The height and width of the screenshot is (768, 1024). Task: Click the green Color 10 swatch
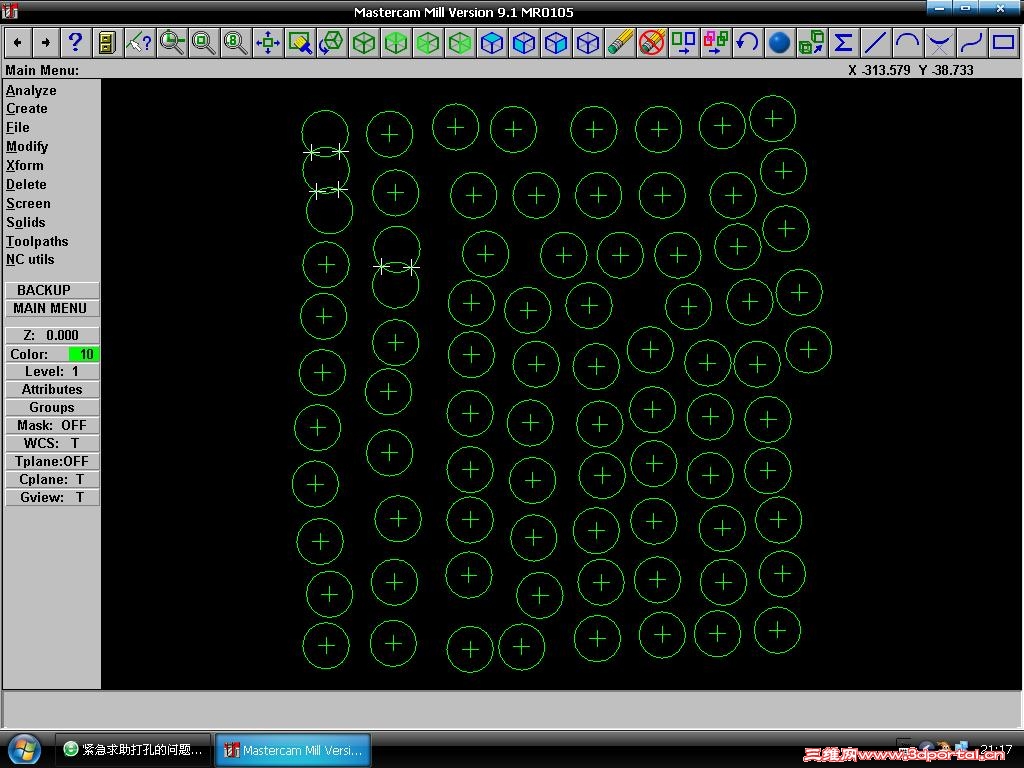point(84,354)
